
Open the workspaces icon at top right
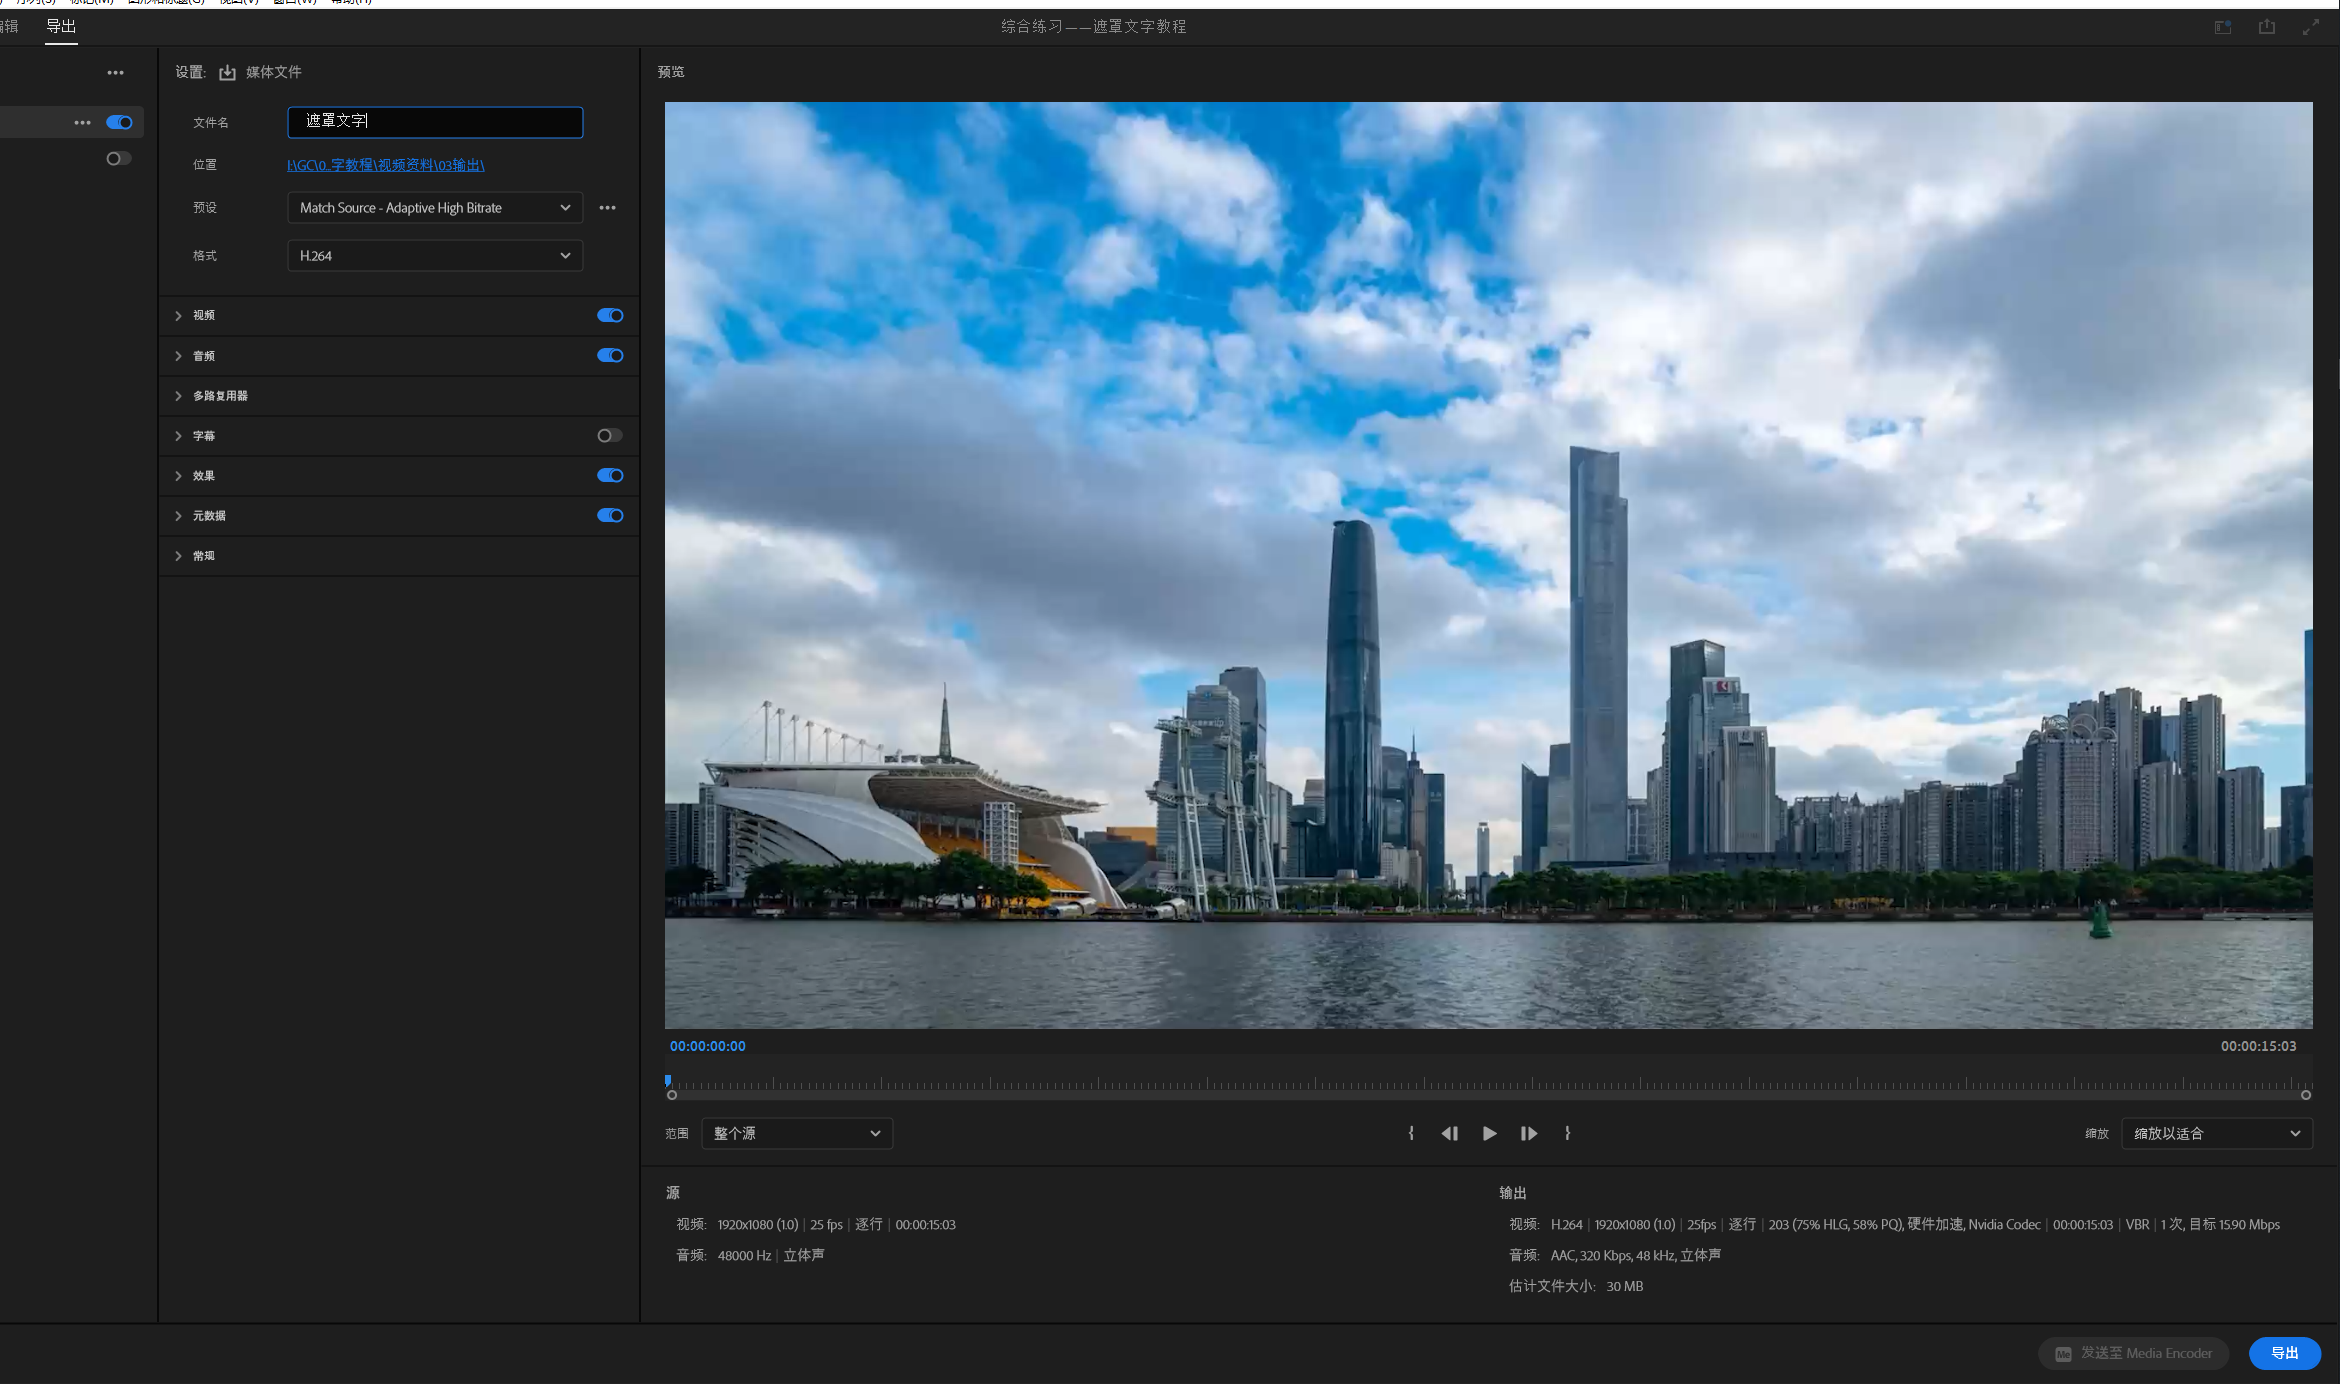[2222, 27]
